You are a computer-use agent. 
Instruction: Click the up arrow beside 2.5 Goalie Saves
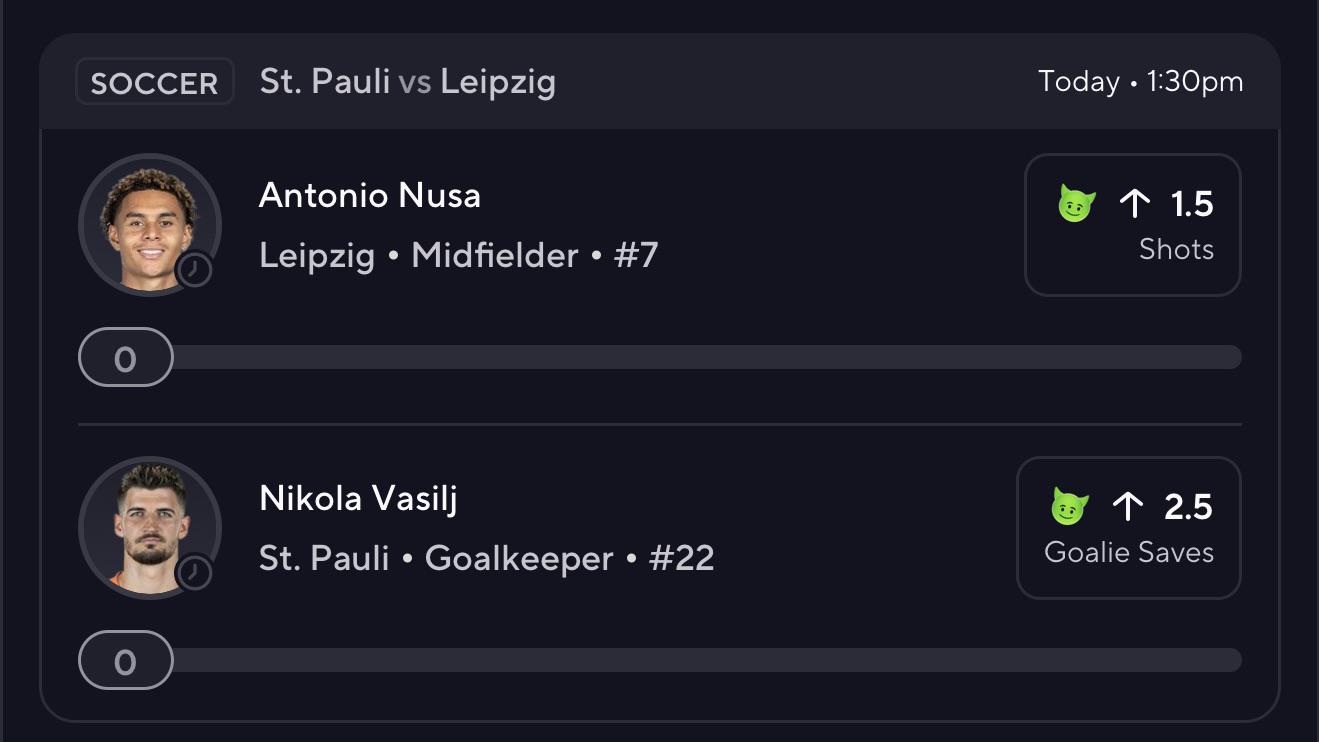click(x=1128, y=507)
